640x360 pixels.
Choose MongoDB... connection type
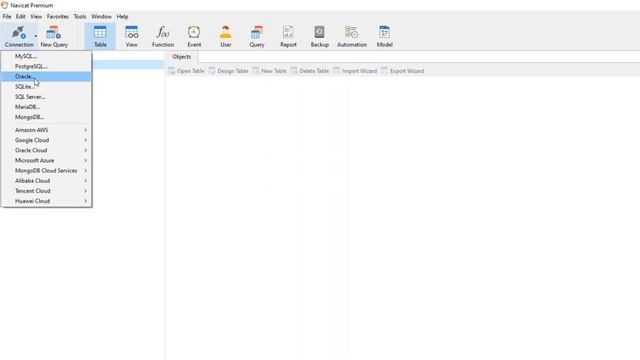point(46,117)
